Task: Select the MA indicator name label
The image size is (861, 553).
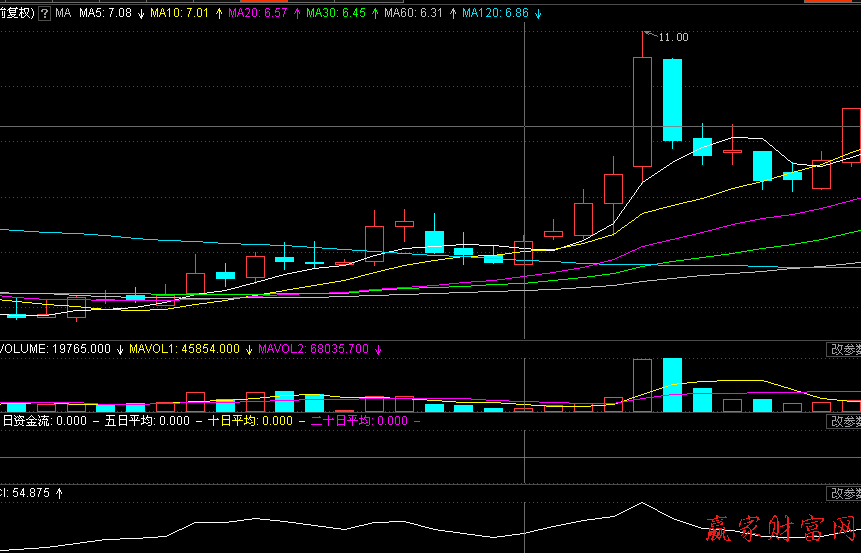Action: 63,13
